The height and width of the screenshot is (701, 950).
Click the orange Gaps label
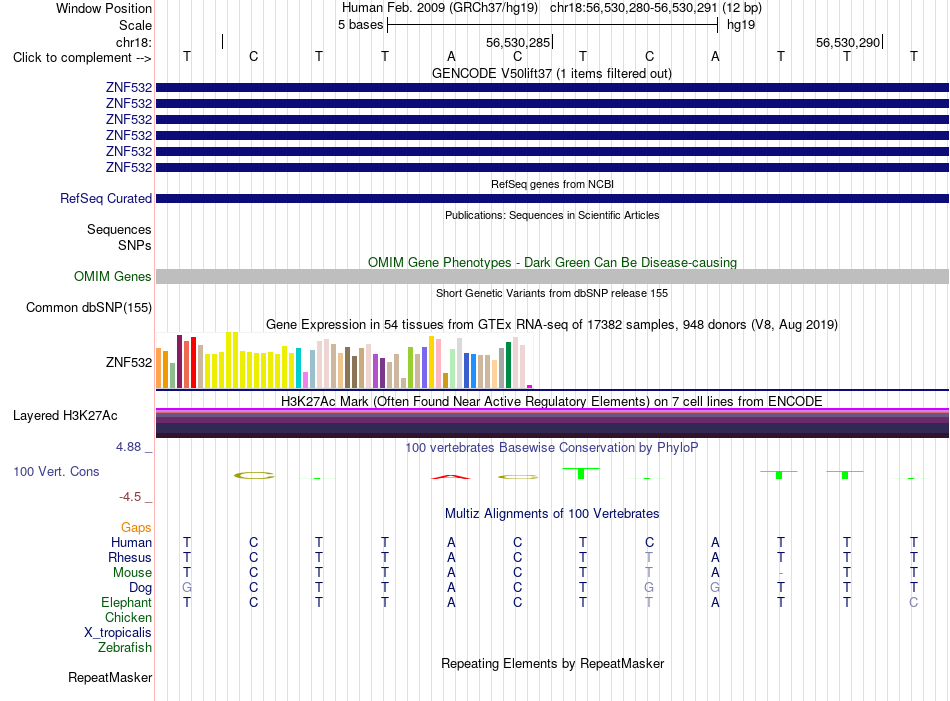tap(136, 528)
